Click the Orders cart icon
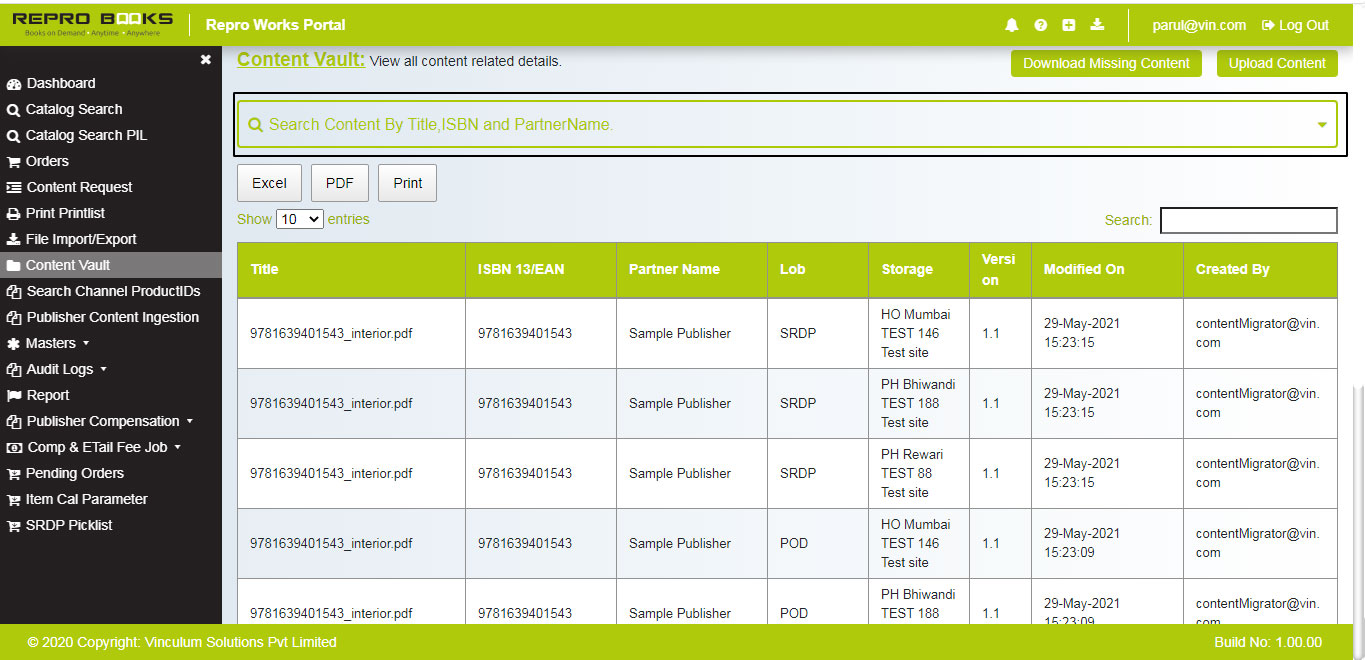This screenshot has width=1365, height=660. (12, 161)
